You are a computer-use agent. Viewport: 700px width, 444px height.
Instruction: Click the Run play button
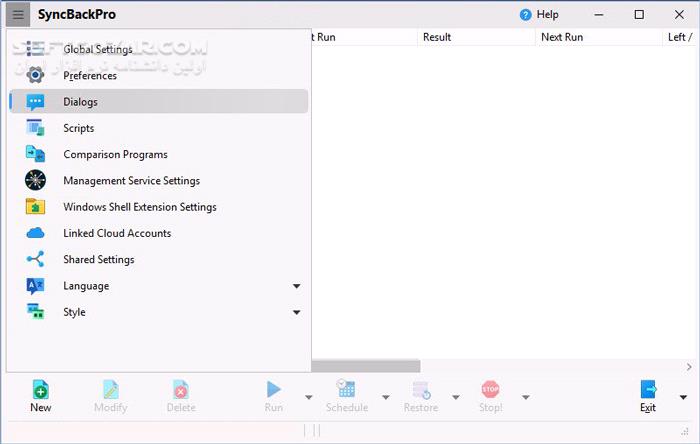(x=274, y=396)
